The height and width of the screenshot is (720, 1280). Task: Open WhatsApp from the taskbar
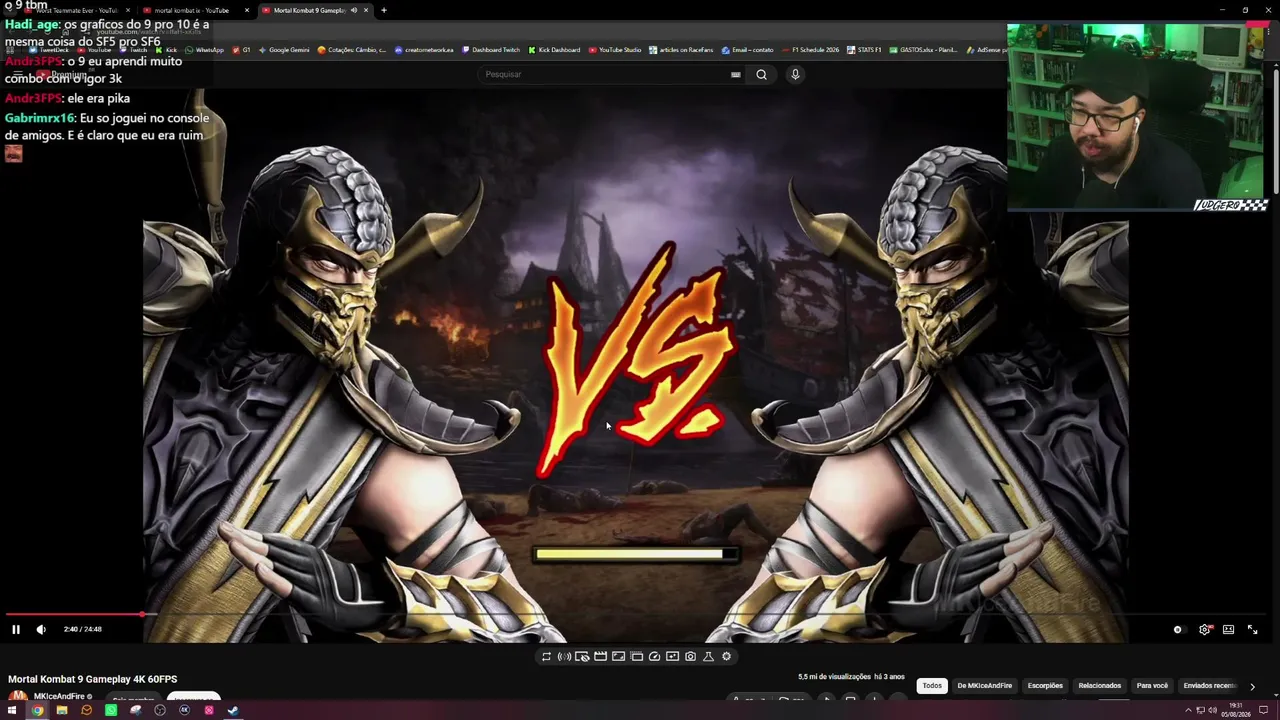tap(111, 711)
